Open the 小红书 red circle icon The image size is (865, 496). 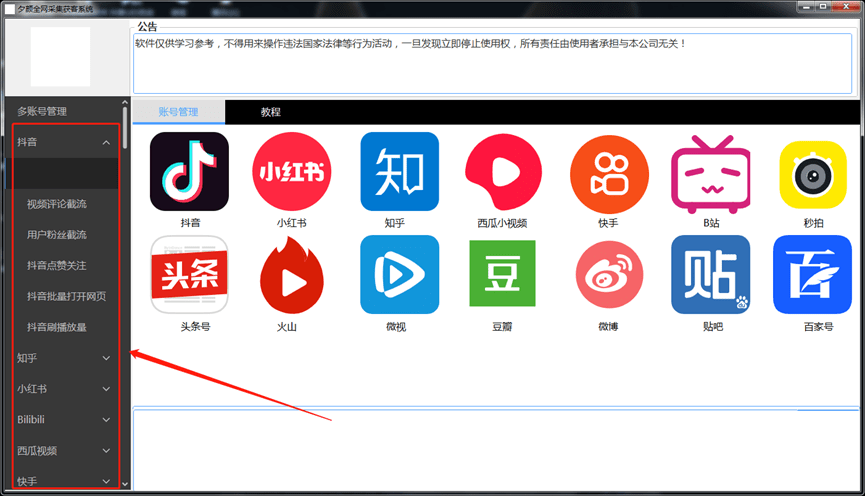(x=292, y=172)
